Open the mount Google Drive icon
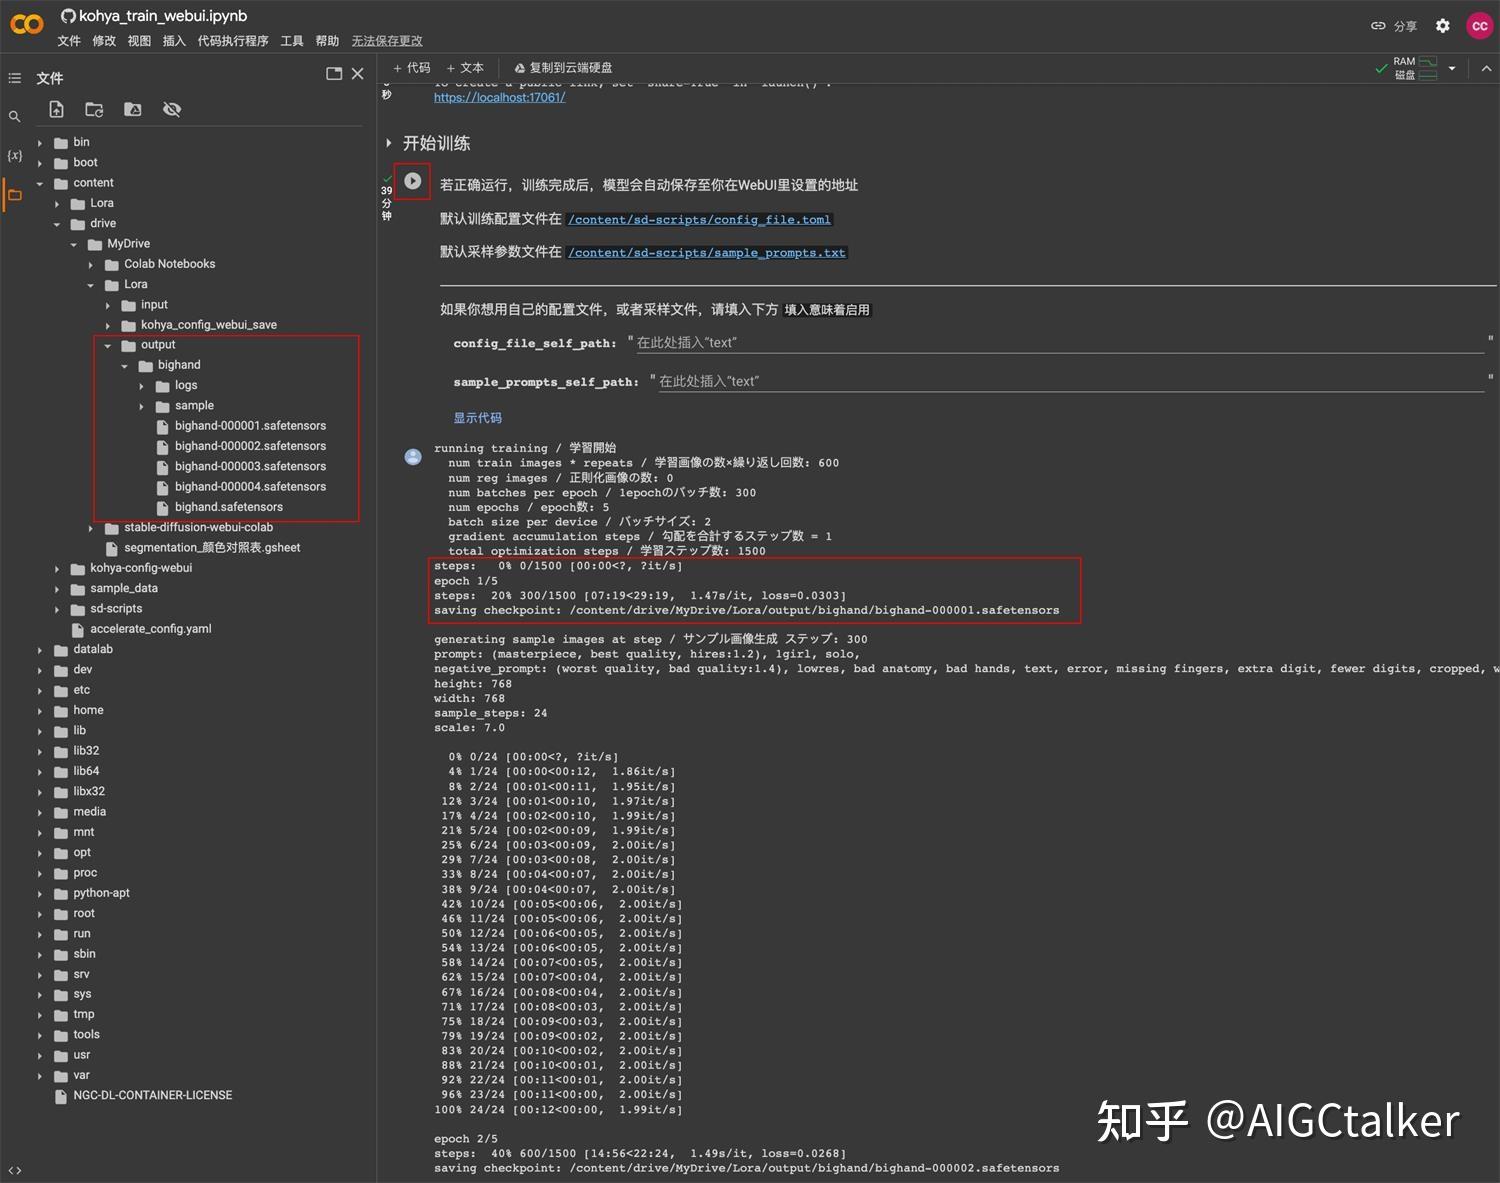The width and height of the screenshot is (1500, 1183). (x=132, y=108)
